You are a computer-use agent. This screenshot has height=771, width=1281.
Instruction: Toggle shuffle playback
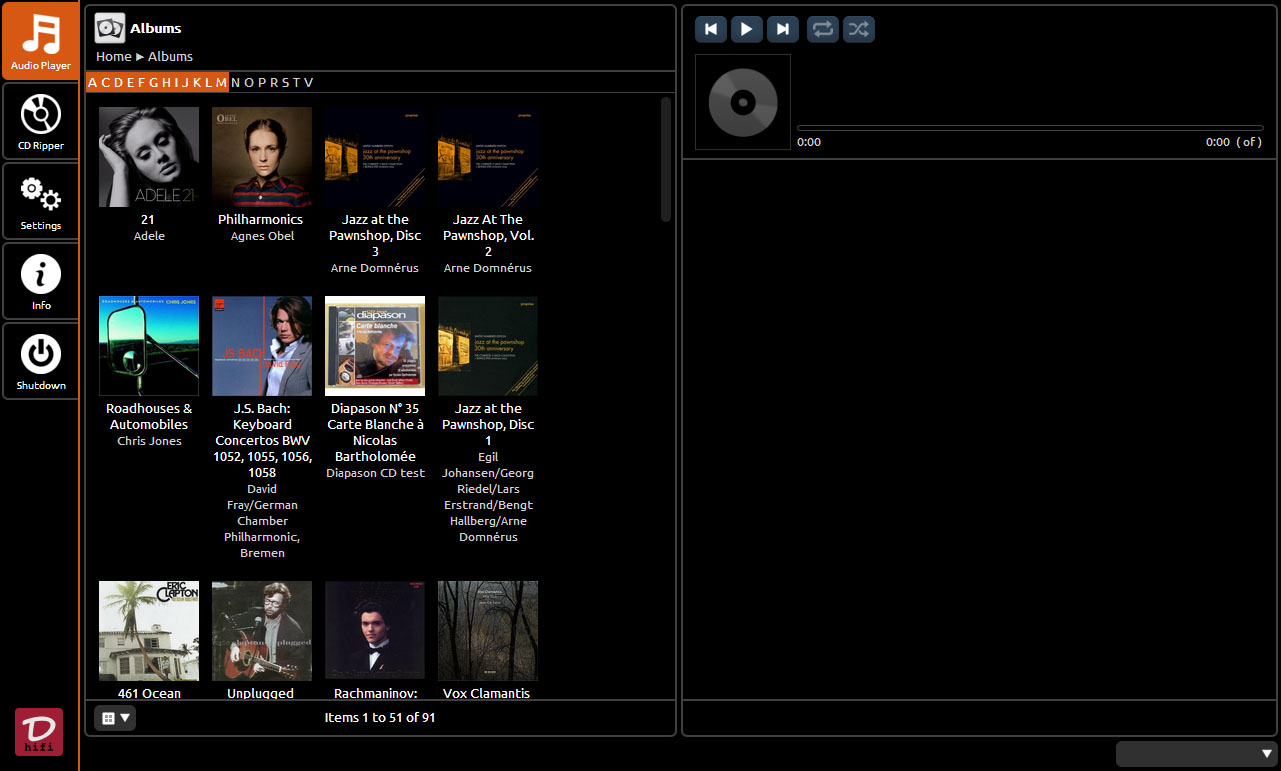858,29
